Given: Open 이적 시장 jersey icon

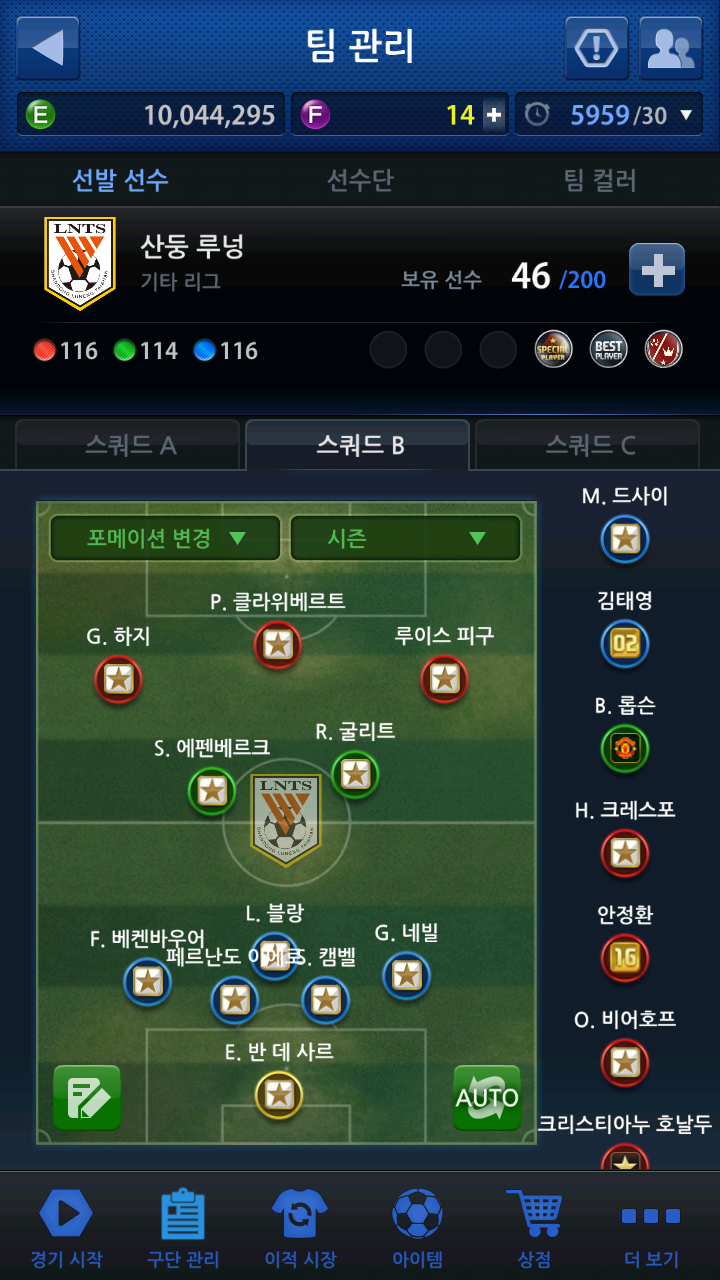Looking at the screenshot, I should pyautogui.click(x=300, y=1214).
